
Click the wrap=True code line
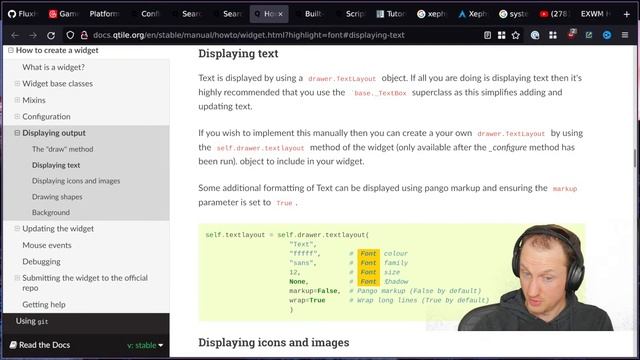307,300
